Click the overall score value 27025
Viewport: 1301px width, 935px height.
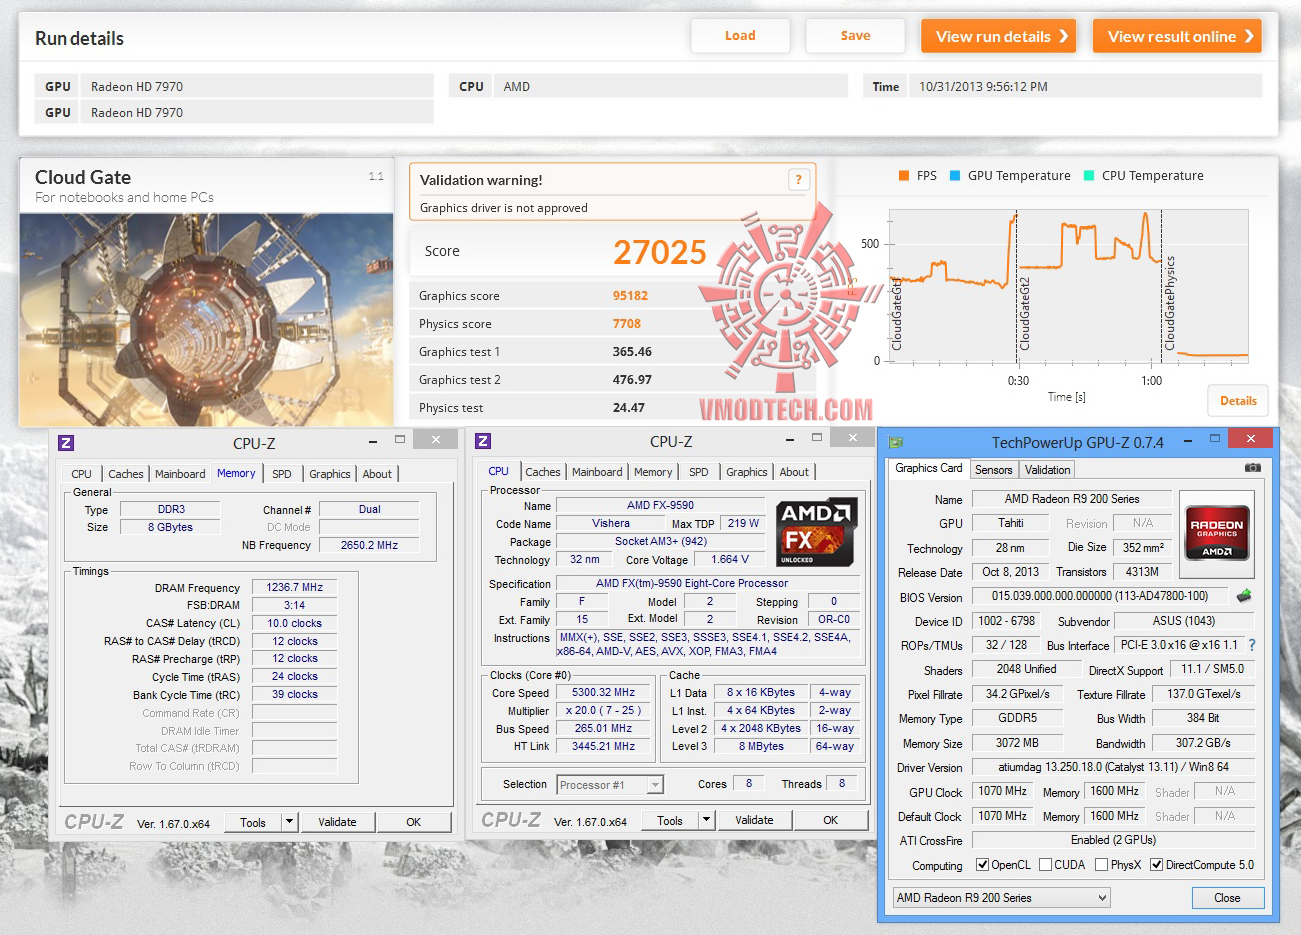(660, 252)
